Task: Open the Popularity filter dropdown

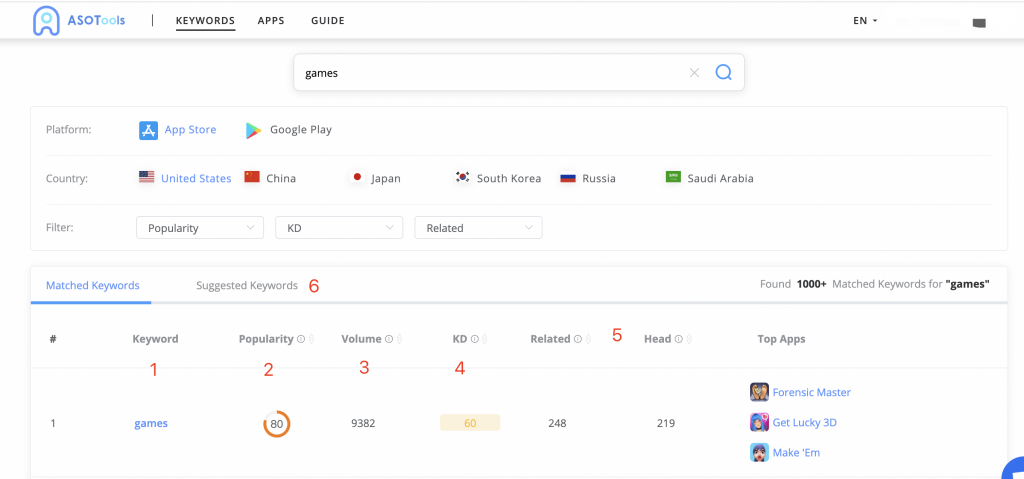Action: tap(200, 228)
